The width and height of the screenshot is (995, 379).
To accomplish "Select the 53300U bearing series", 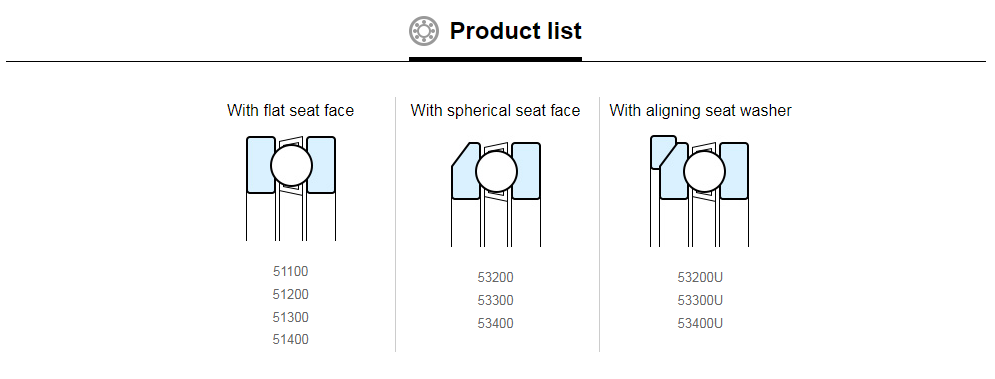I will pos(700,300).
